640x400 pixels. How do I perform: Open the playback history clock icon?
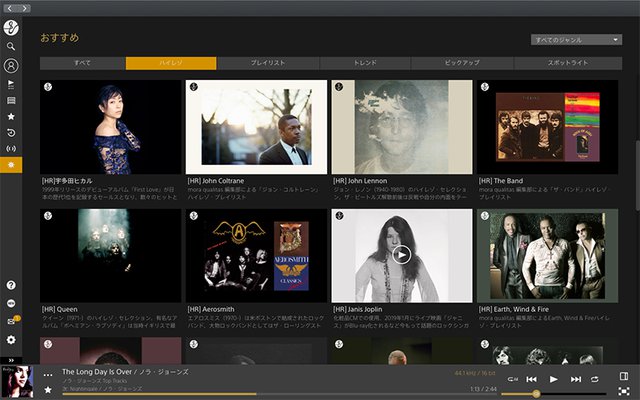point(11,132)
